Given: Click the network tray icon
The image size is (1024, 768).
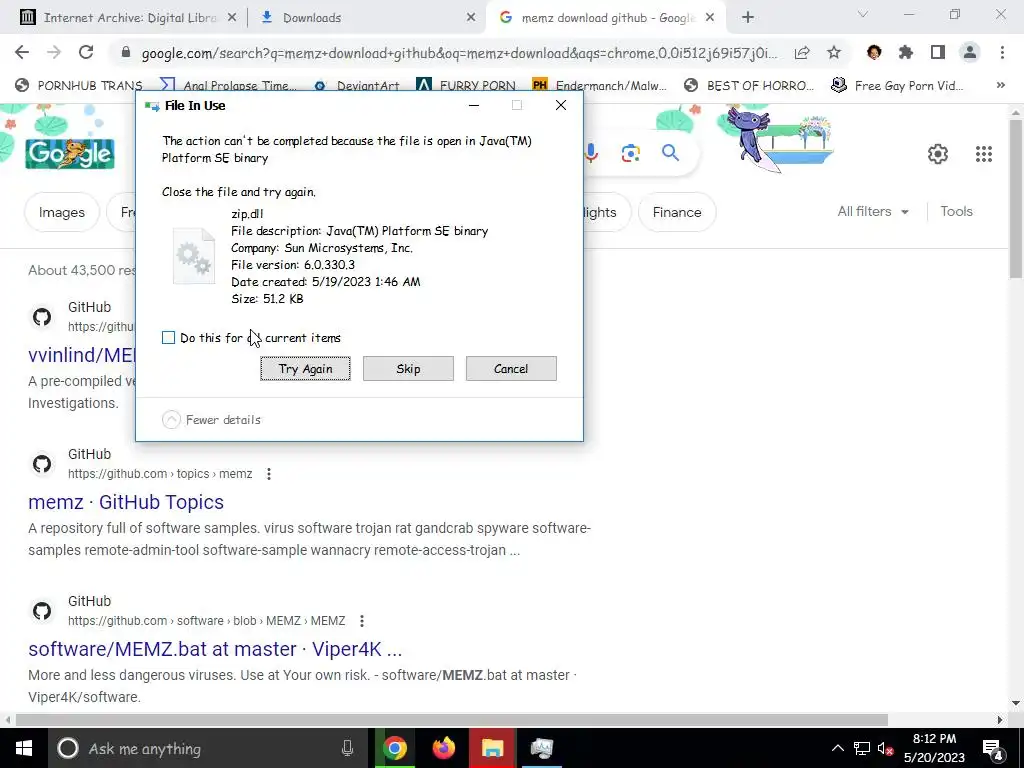Looking at the screenshot, I should pyautogui.click(x=862, y=748).
